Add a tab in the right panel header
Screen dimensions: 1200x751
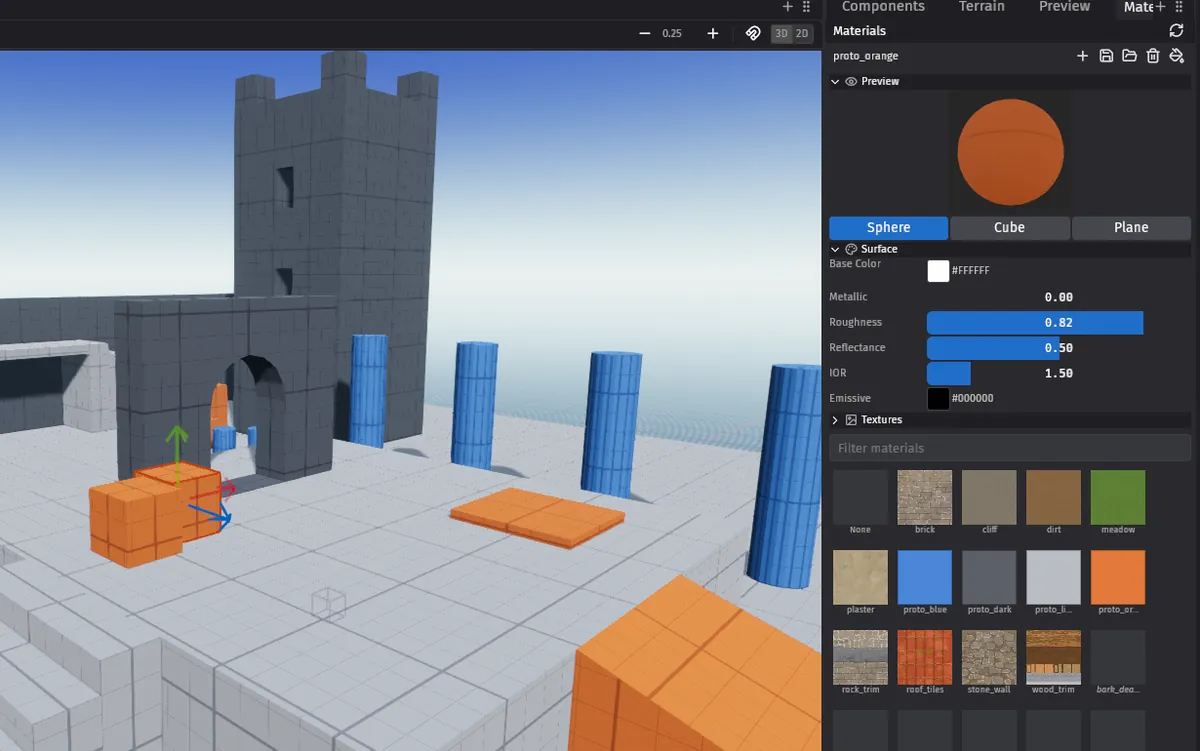click(x=1160, y=6)
